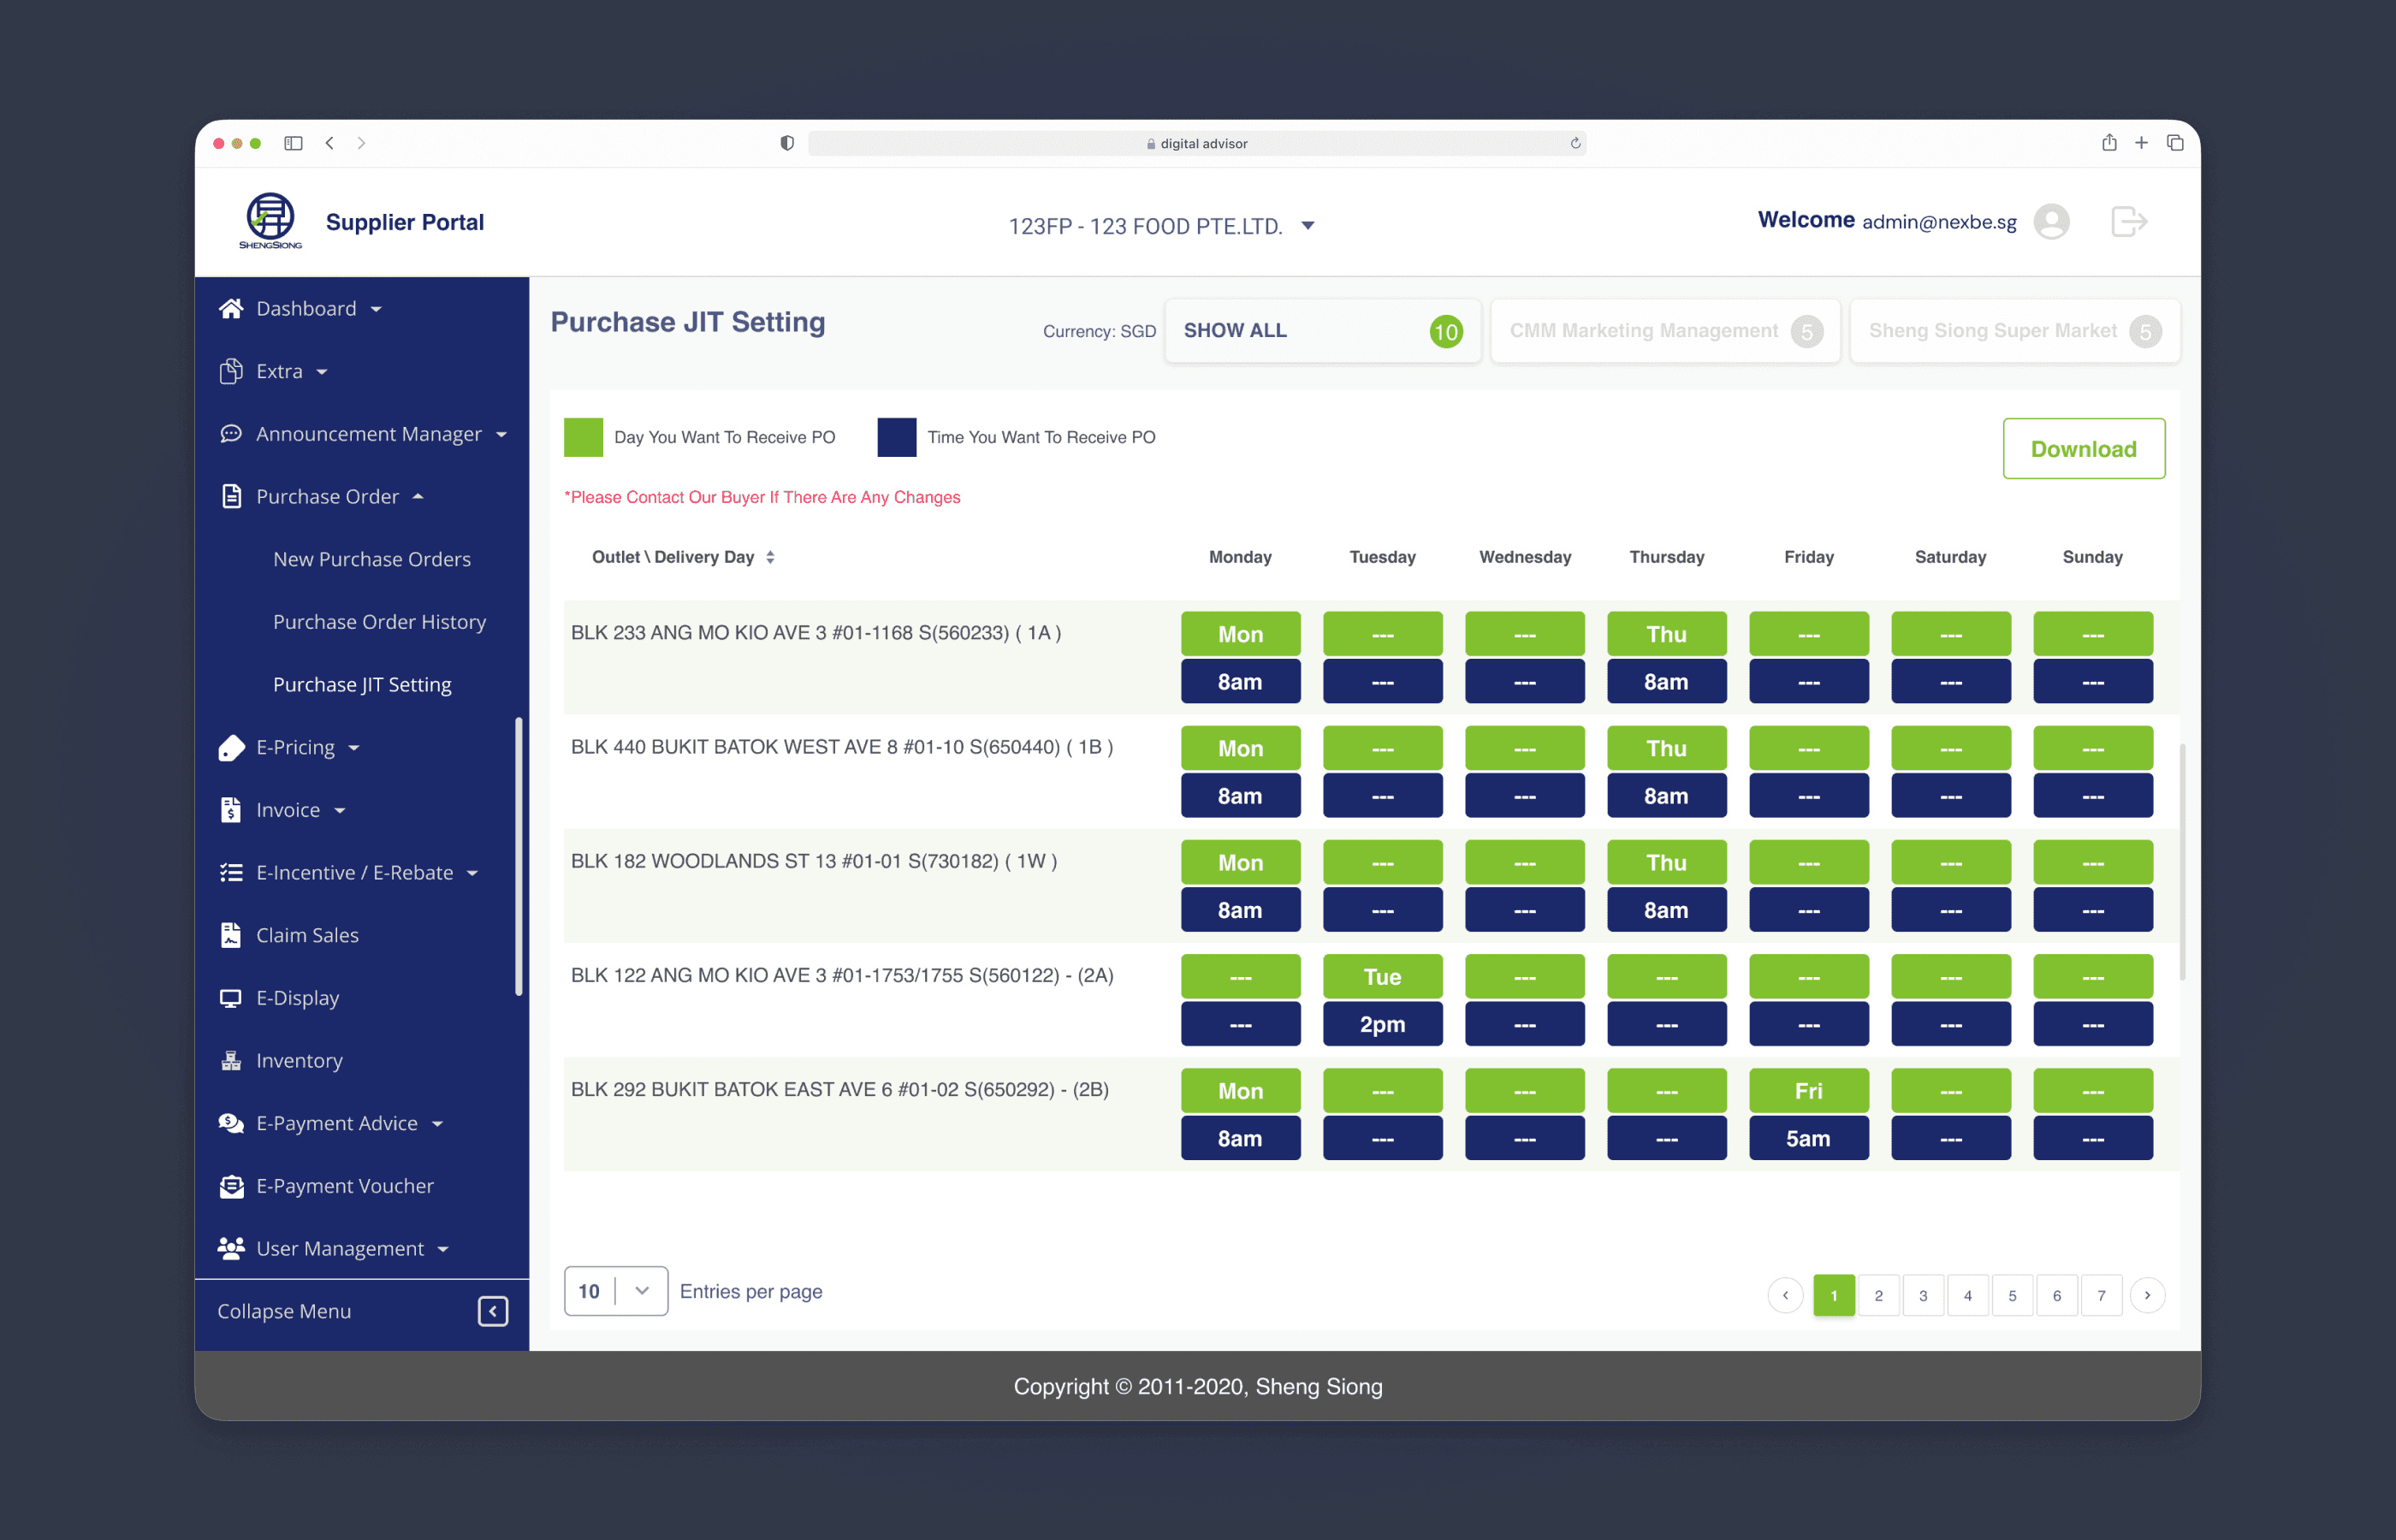Go to page 7
This screenshot has width=2396, height=1540.
pos(2102,1295)
